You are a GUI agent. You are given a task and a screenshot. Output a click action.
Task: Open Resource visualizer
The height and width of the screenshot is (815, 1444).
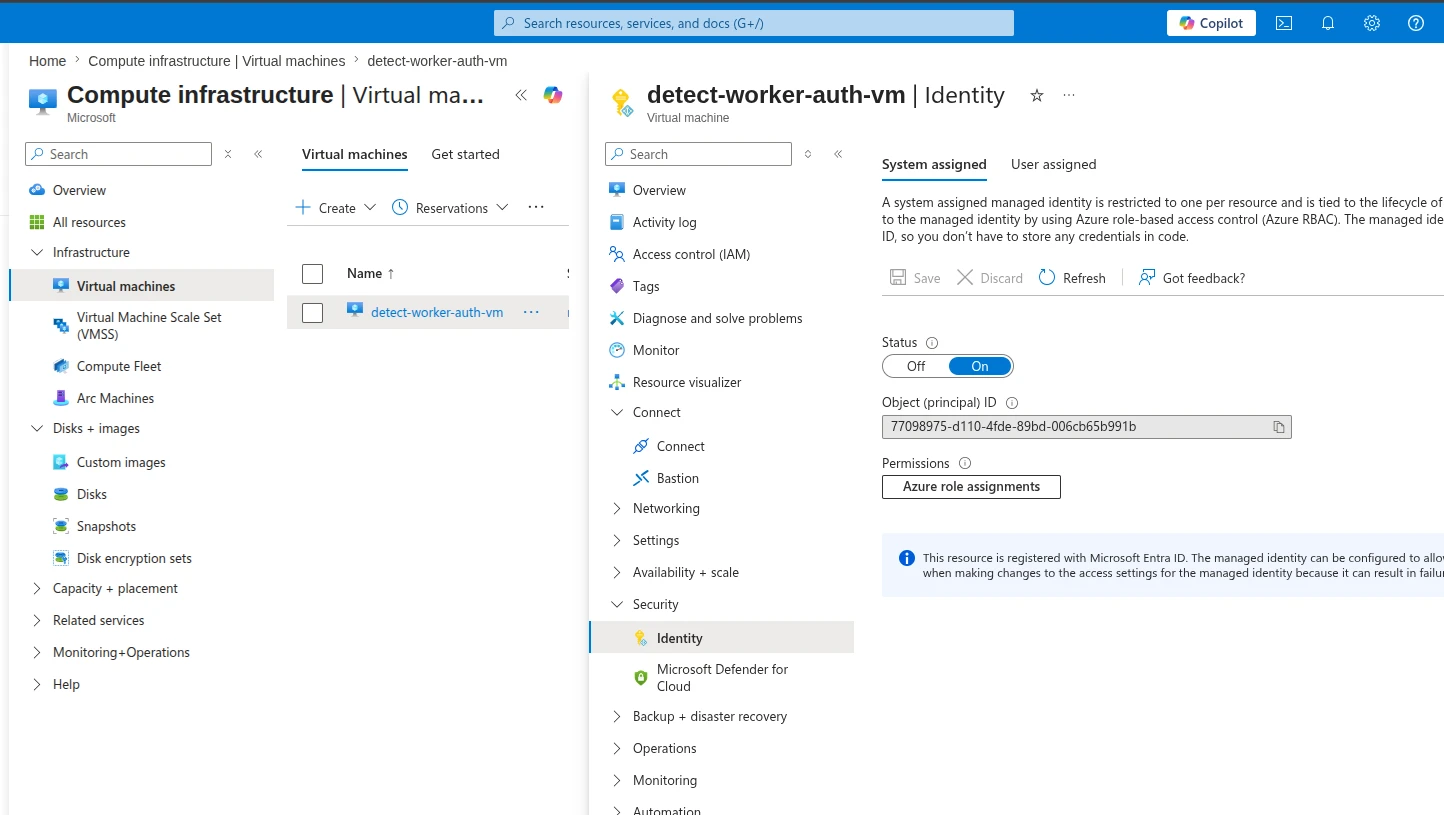pos(687,382)
